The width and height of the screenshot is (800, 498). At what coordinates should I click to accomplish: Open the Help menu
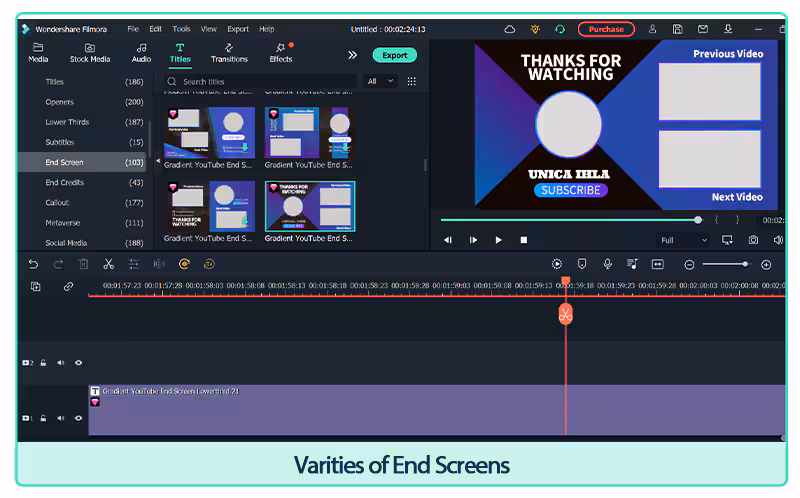point(267,29)
